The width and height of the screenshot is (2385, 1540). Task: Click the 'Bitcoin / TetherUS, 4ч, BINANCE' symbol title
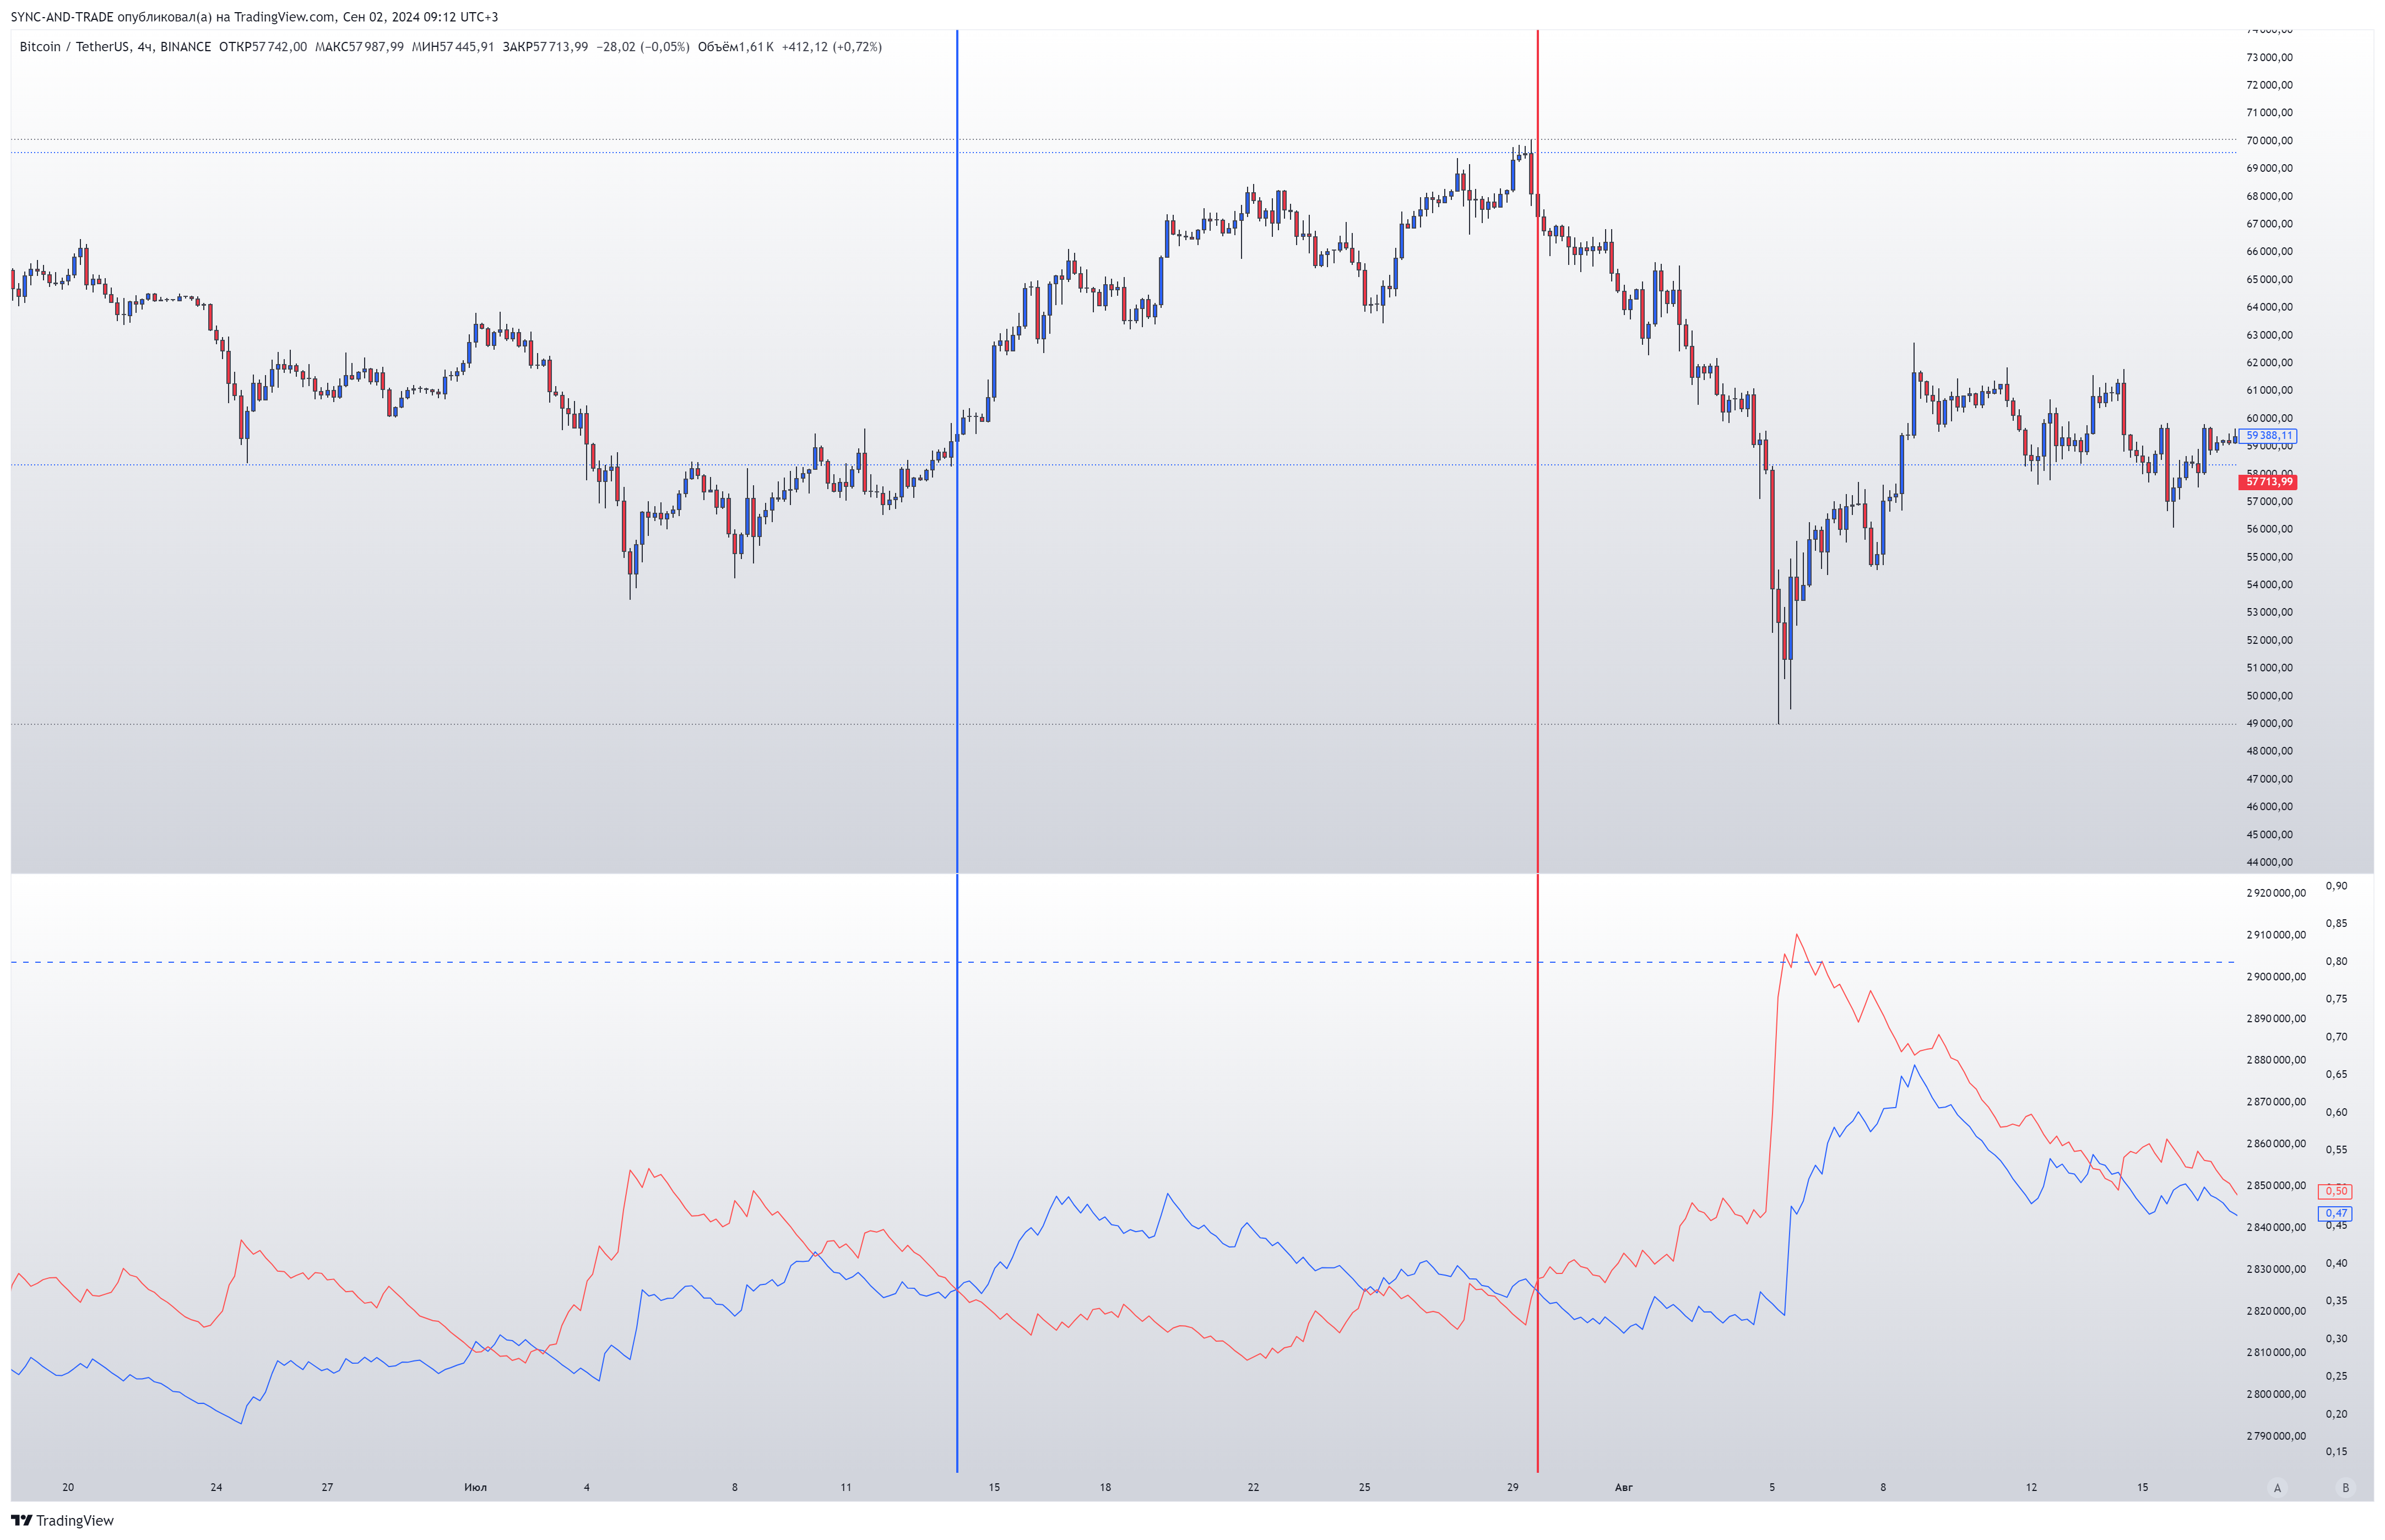click(x=115, y=47)
